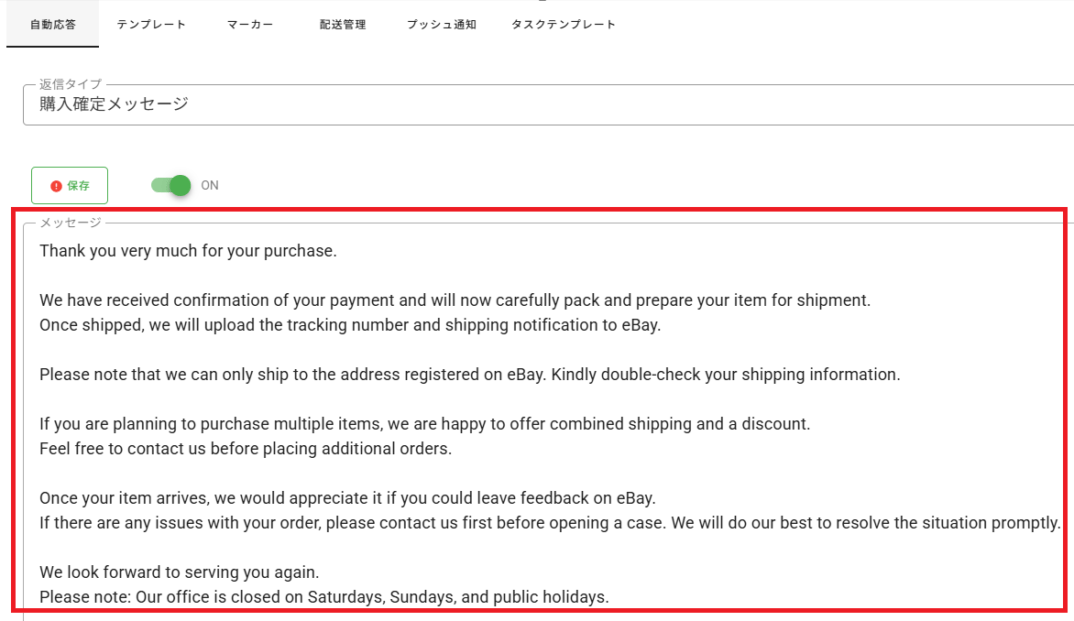Expand the 返信タイプ dropdown showing 購入確定メッセージ
Viewport: 1074px width, 621px height.
coord(548,105)
